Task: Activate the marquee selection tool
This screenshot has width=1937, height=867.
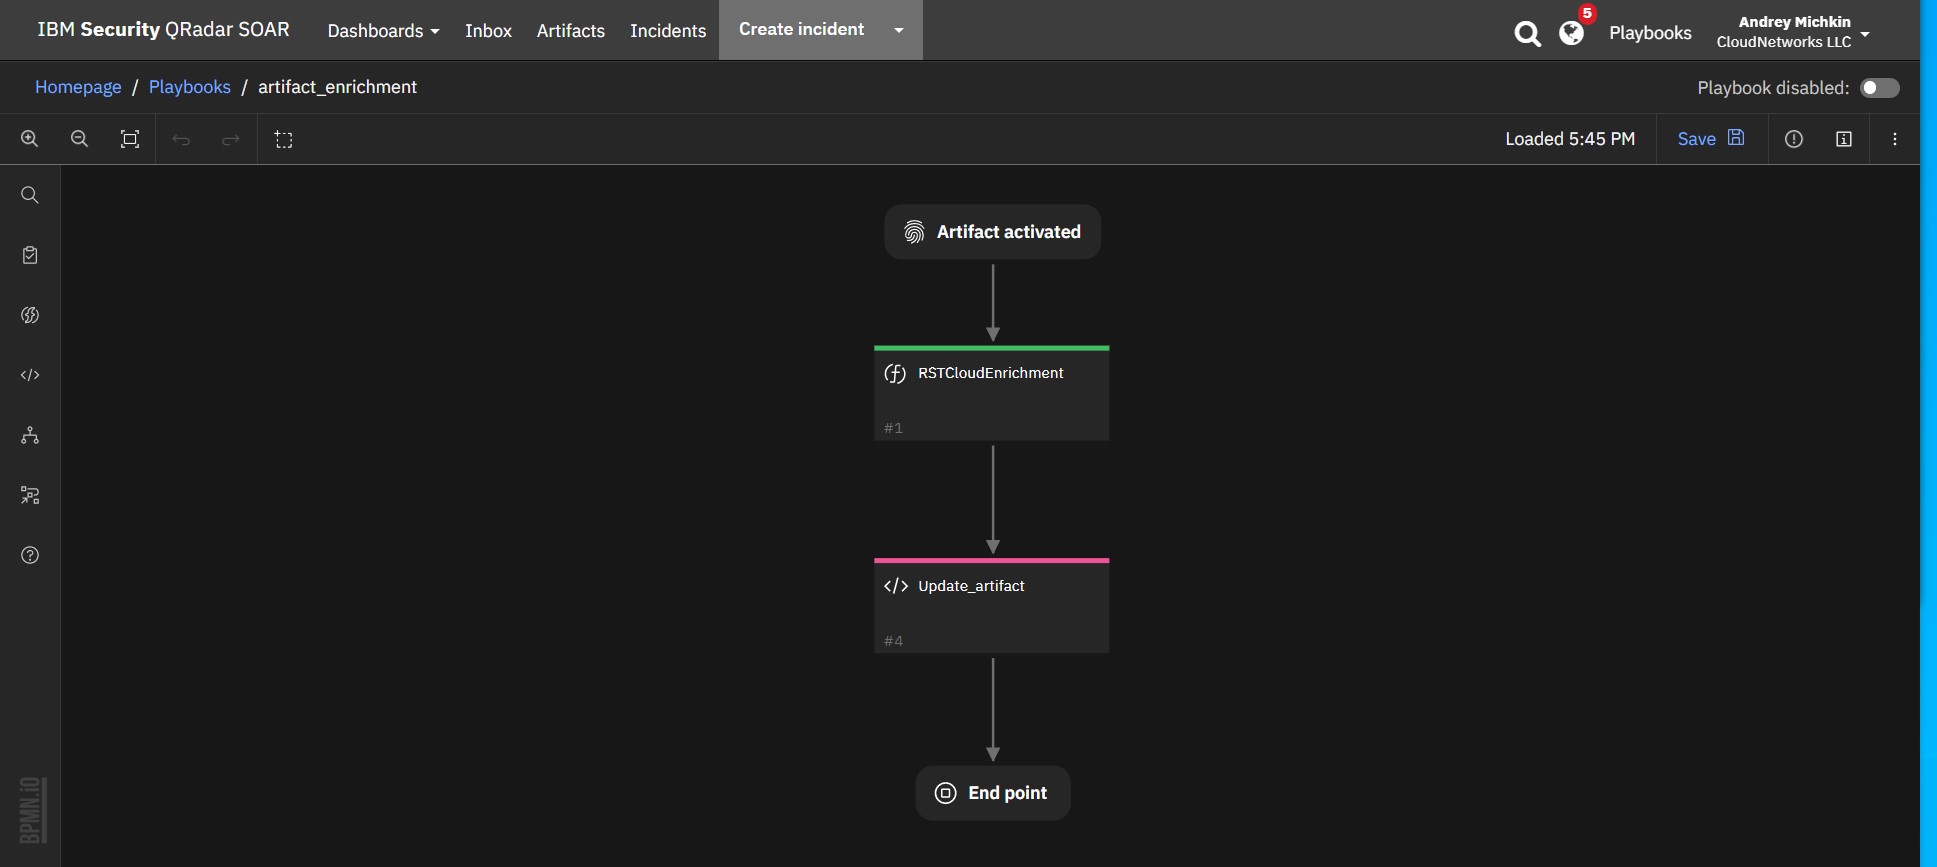Action: pos(284,140)
